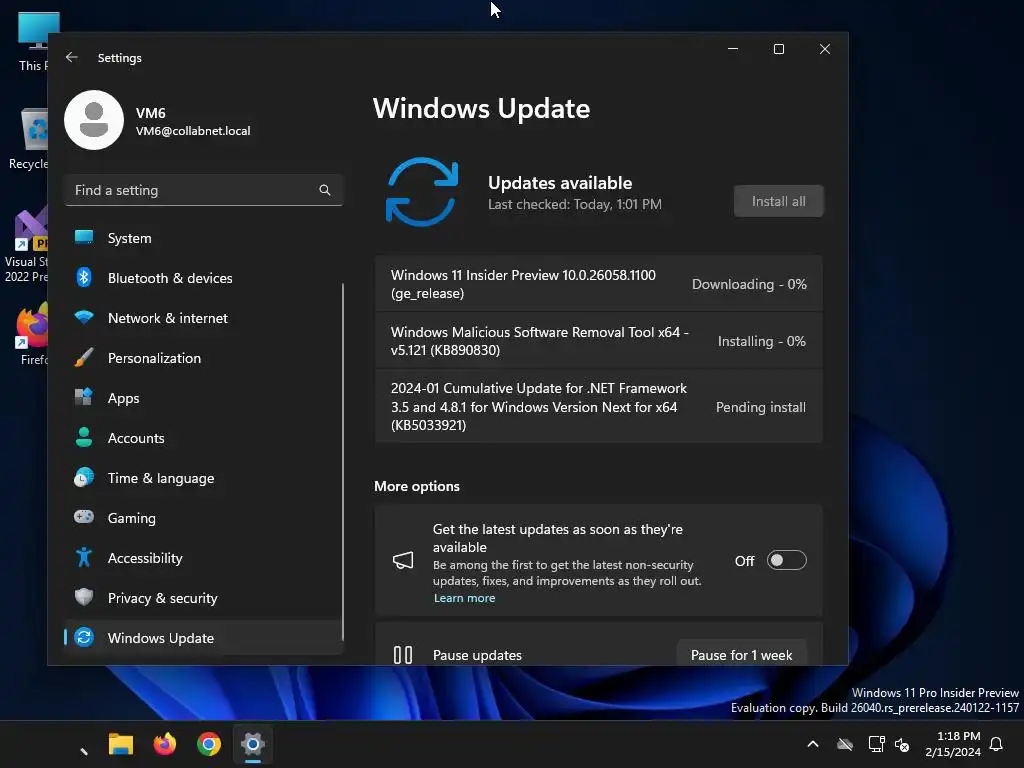
Task: Maximize the Settings window
Action: [x=778, y=49]
